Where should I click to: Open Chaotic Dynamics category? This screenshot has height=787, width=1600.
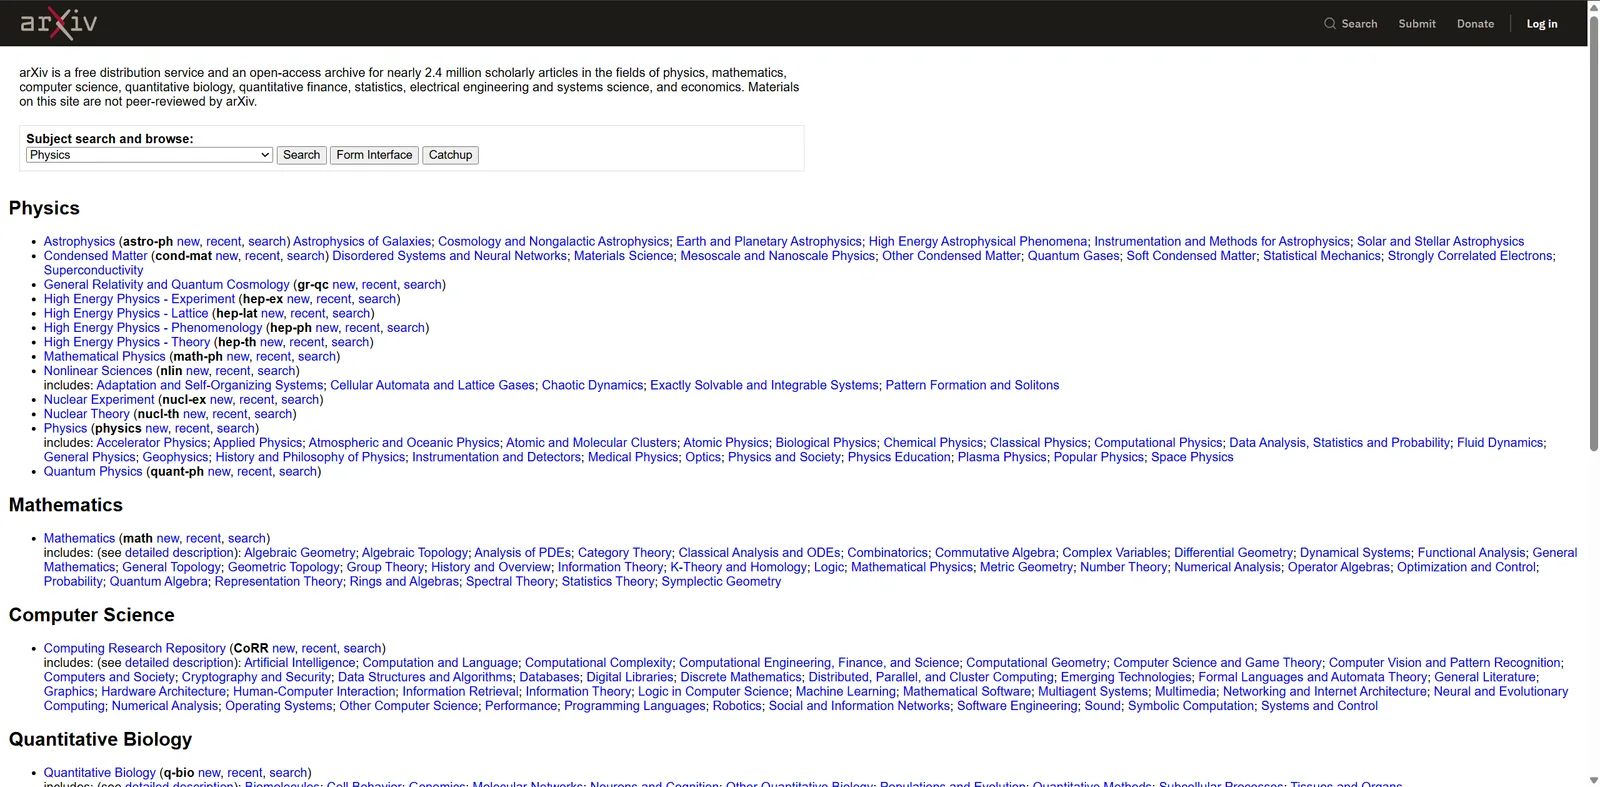[x=593, y=385]
